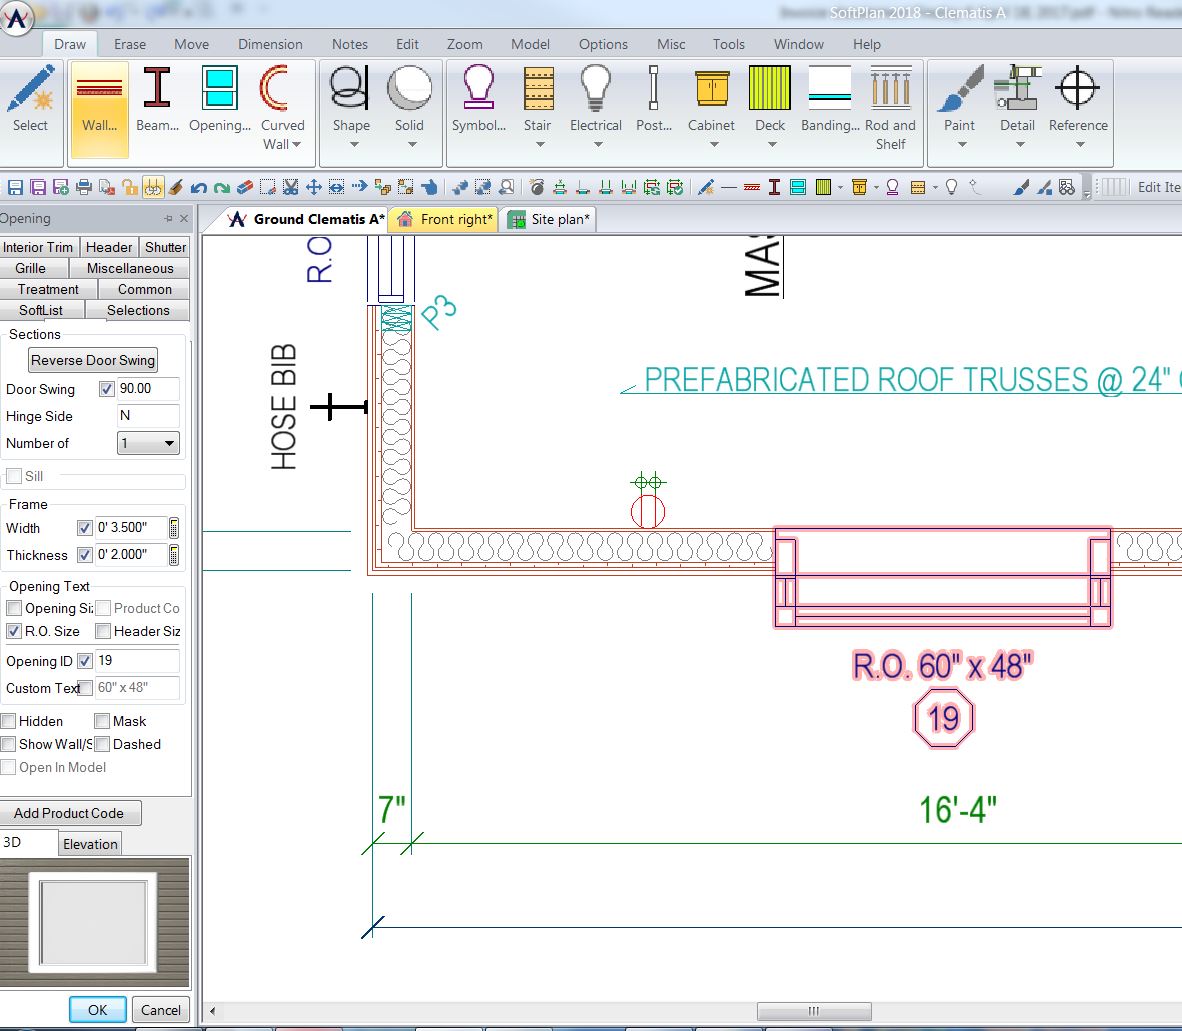Open the Dimension menu

[x=270, y=44]
